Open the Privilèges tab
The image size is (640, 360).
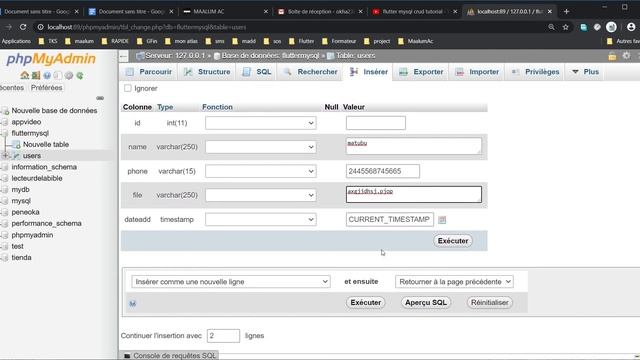[x=536, y=72]
